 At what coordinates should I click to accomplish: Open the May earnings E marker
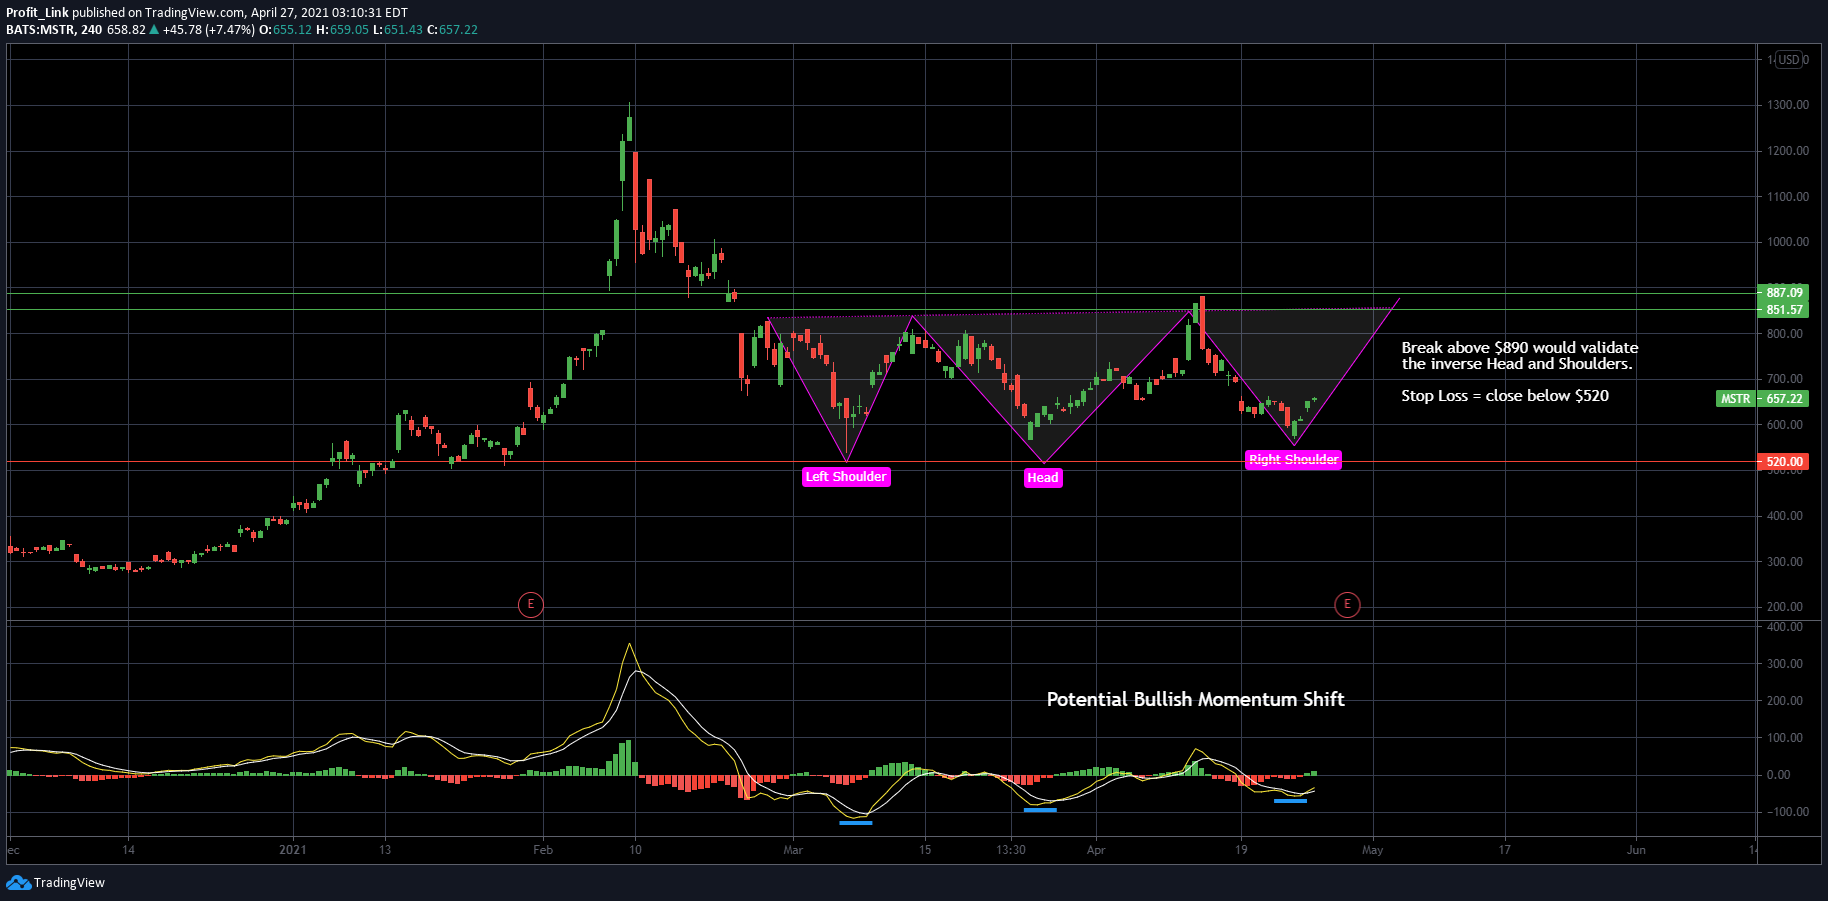click(1347, 604)
